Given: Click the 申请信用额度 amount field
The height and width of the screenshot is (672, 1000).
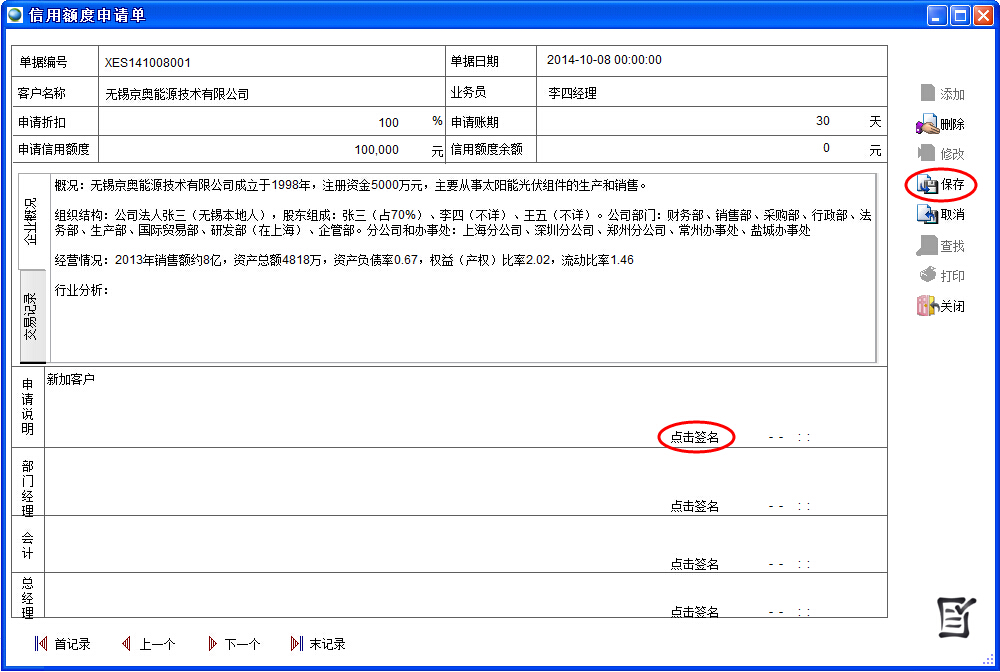Looking at the screenshot, I should click(300, 154).
